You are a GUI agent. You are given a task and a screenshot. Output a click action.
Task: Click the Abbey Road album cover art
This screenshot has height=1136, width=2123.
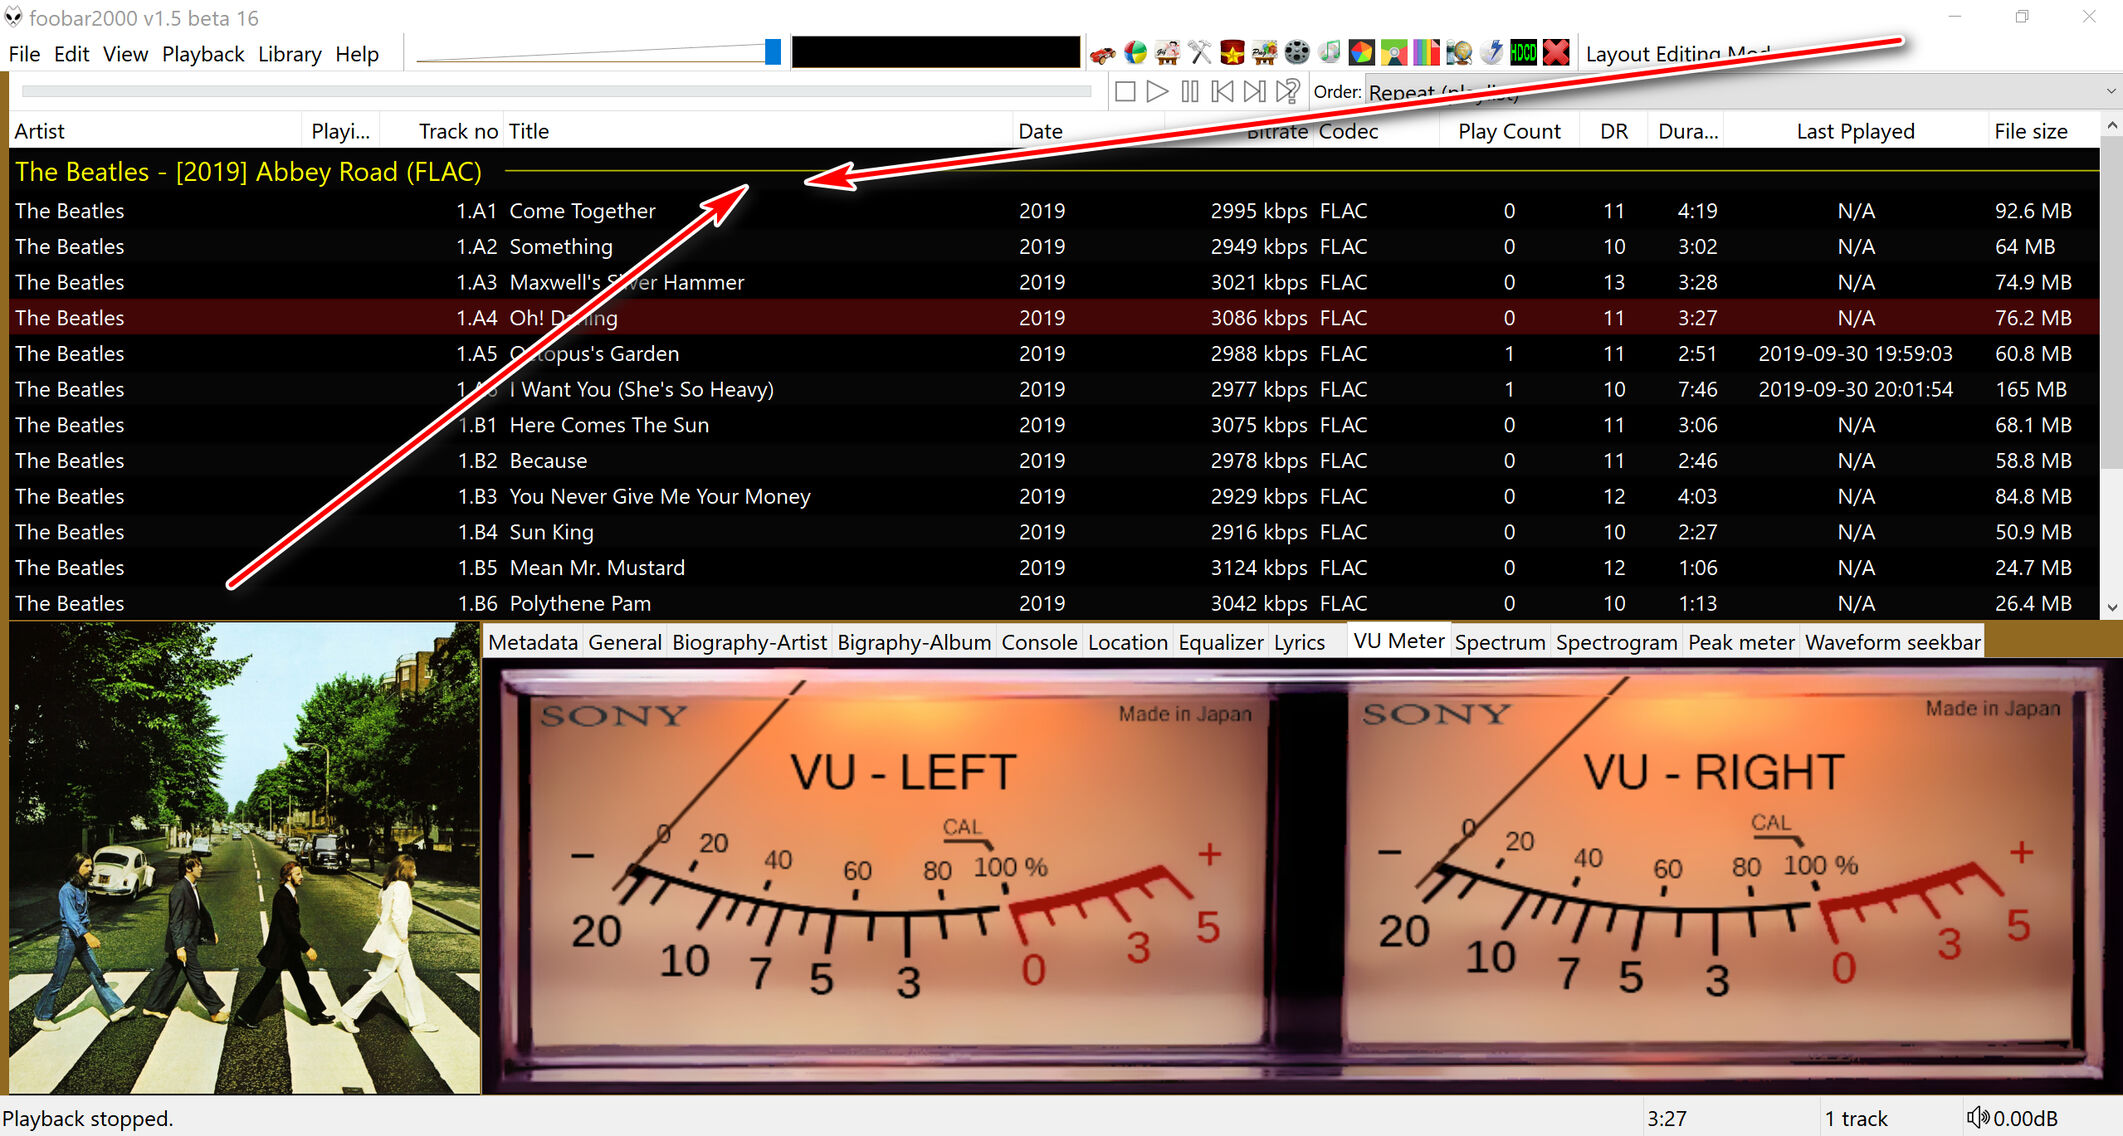click(x=245, y=858)
